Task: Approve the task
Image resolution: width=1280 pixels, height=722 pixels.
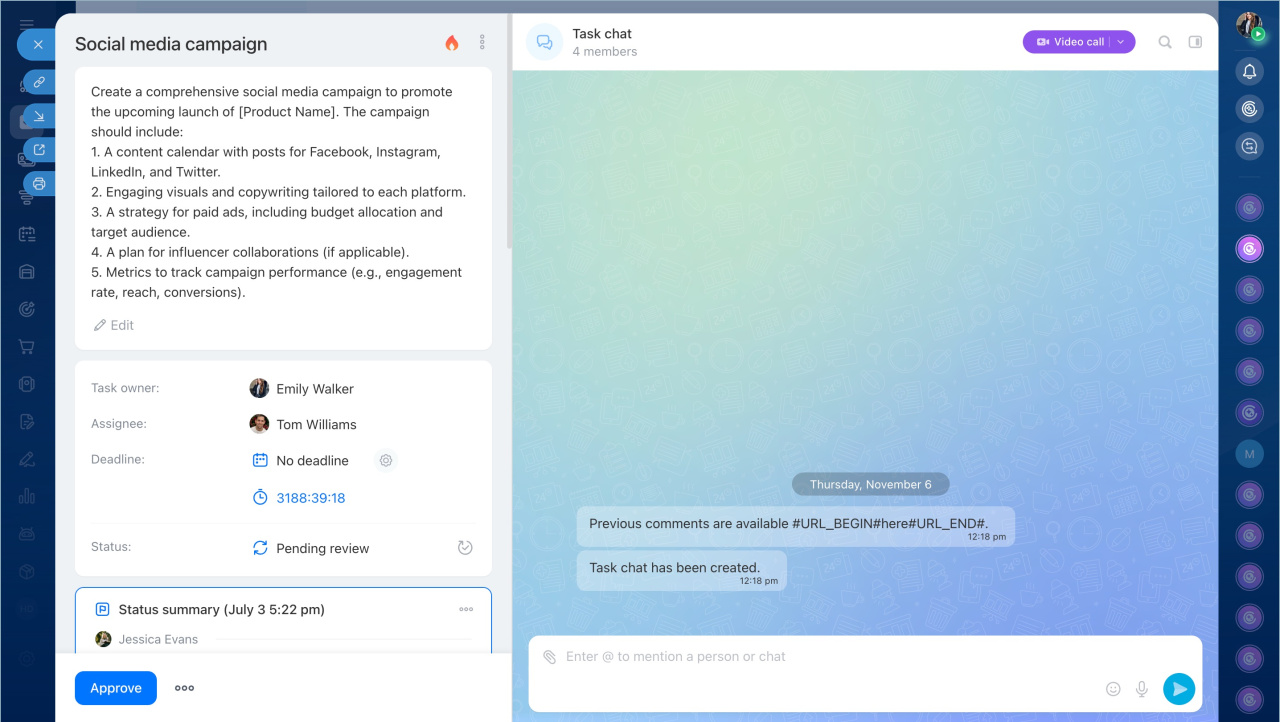Action: pos(116,688)
